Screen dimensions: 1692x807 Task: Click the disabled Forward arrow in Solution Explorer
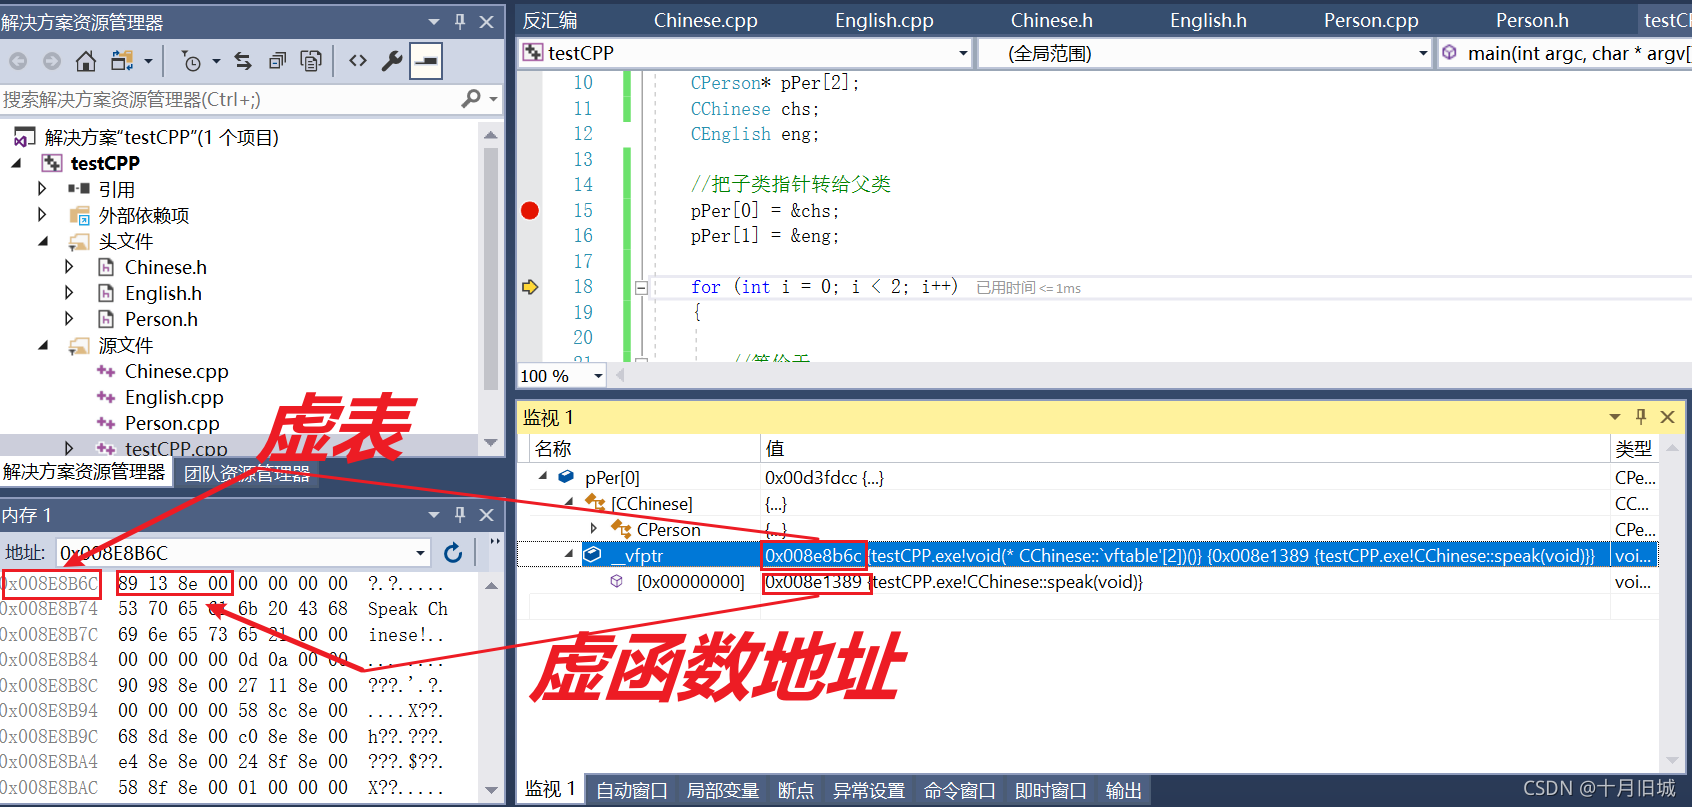click(x=52, y=62)
